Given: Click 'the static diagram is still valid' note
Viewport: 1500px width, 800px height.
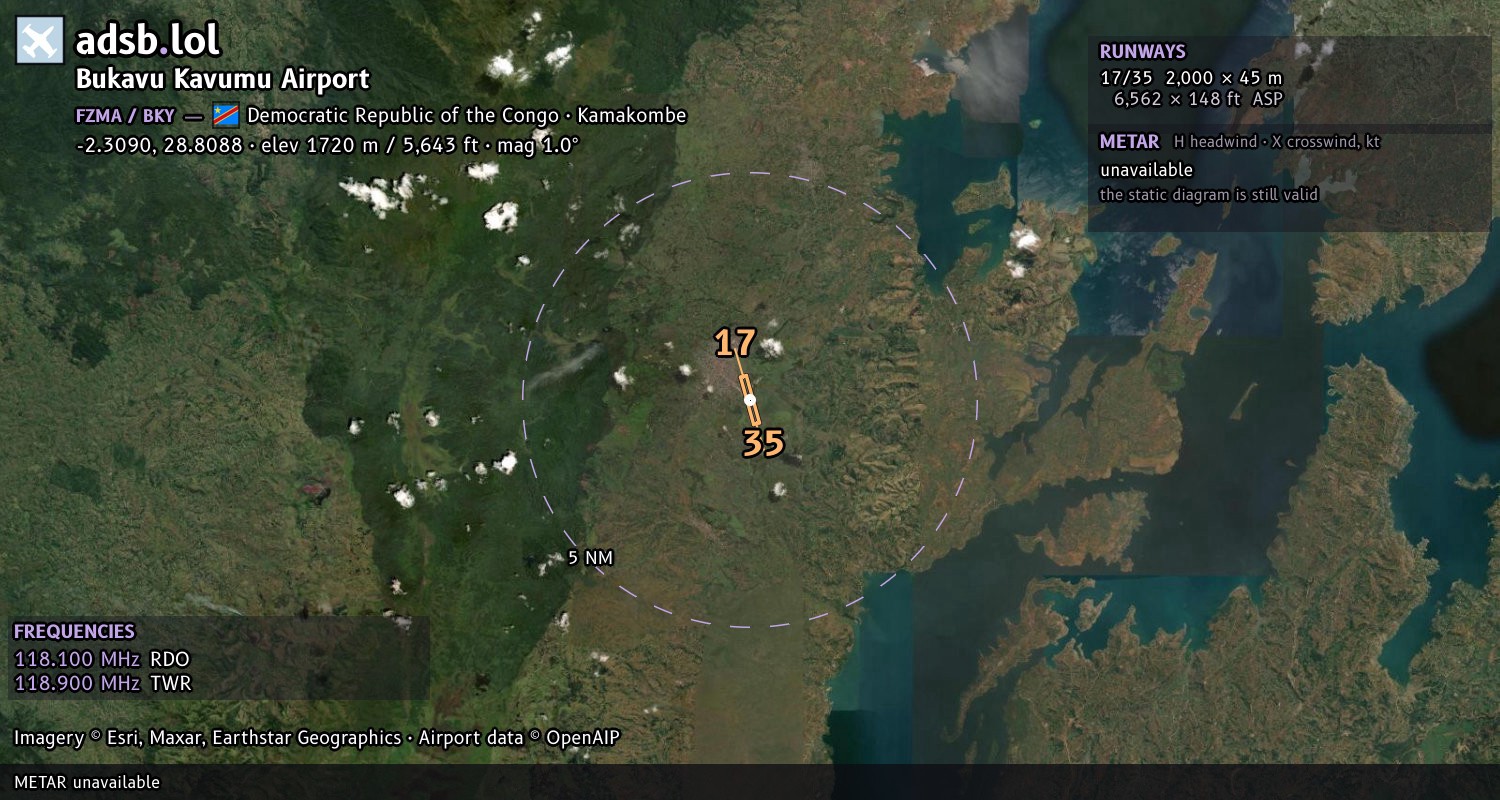Looking at the screenshot, I should [1209, 195].
